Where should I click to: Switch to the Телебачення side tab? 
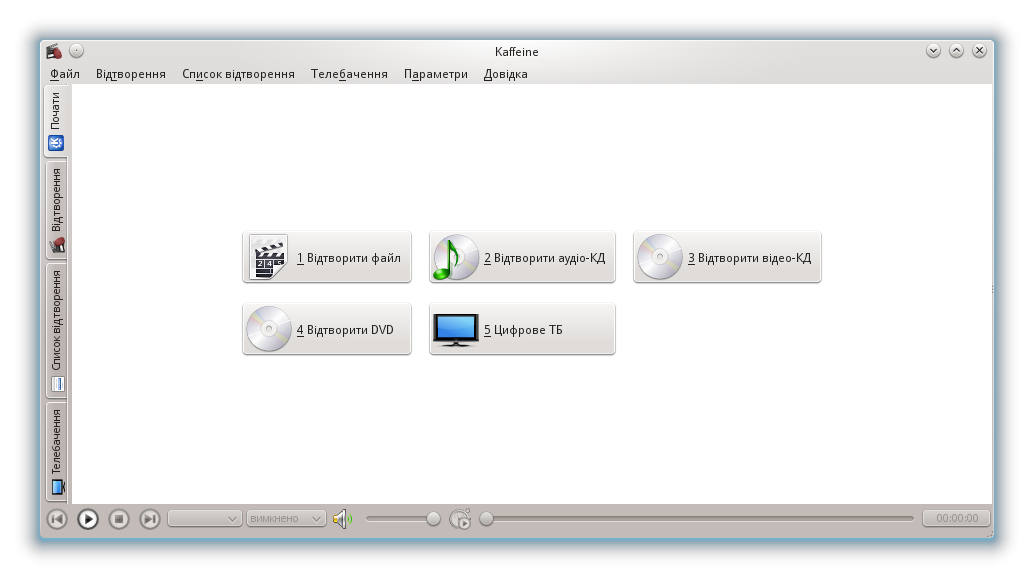point(57,451)
